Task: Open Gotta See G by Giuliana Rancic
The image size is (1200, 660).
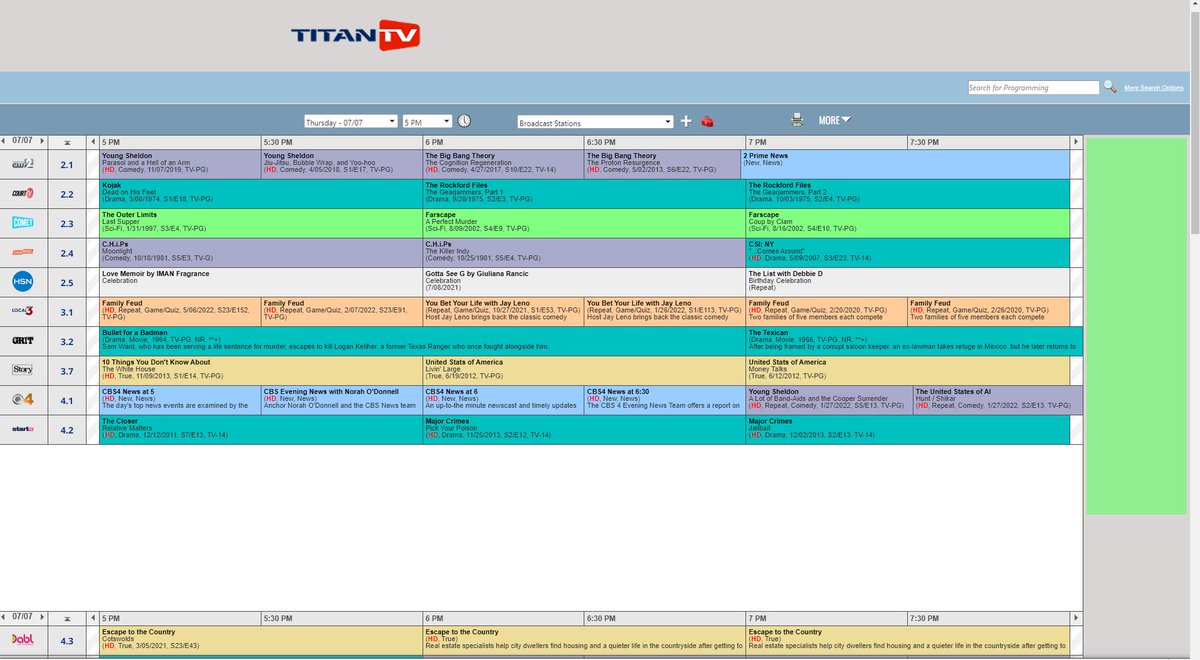Action: [583, 282]
